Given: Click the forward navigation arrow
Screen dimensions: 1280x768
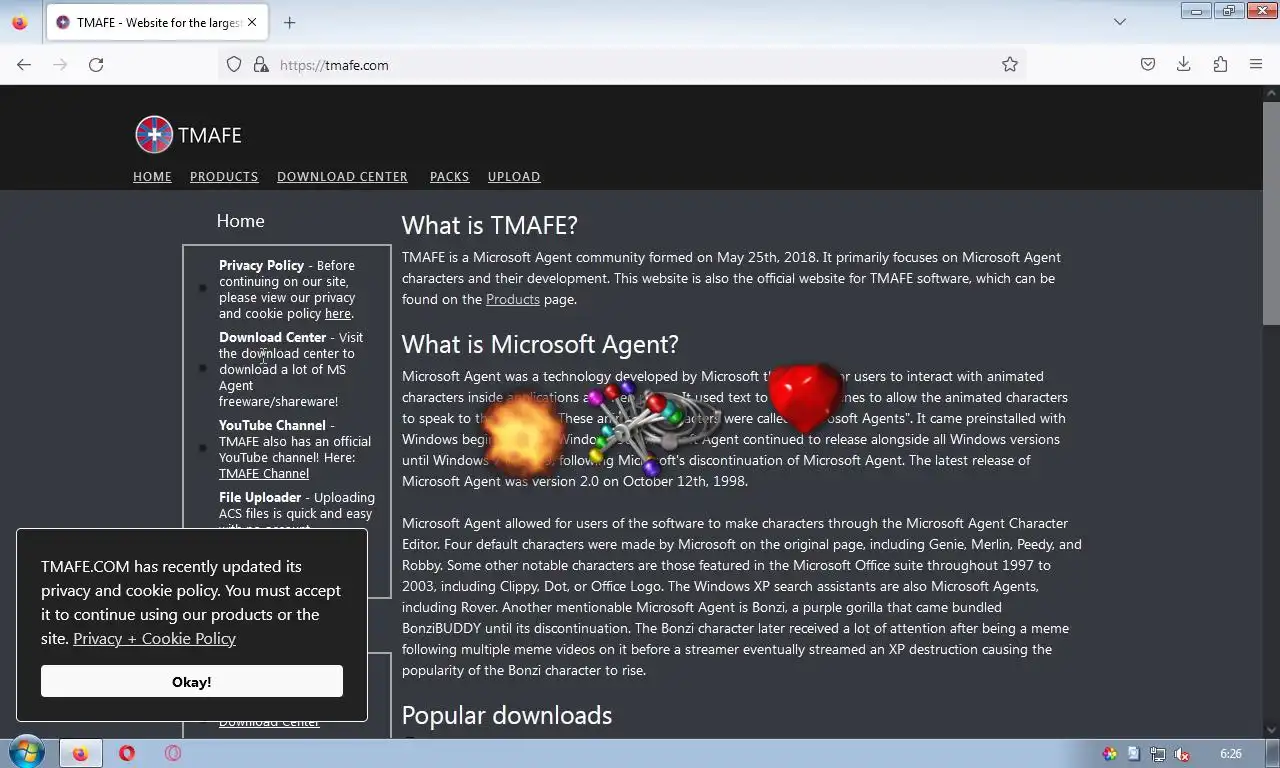Looking at the screenshot, I should click(x=60, y=65).
